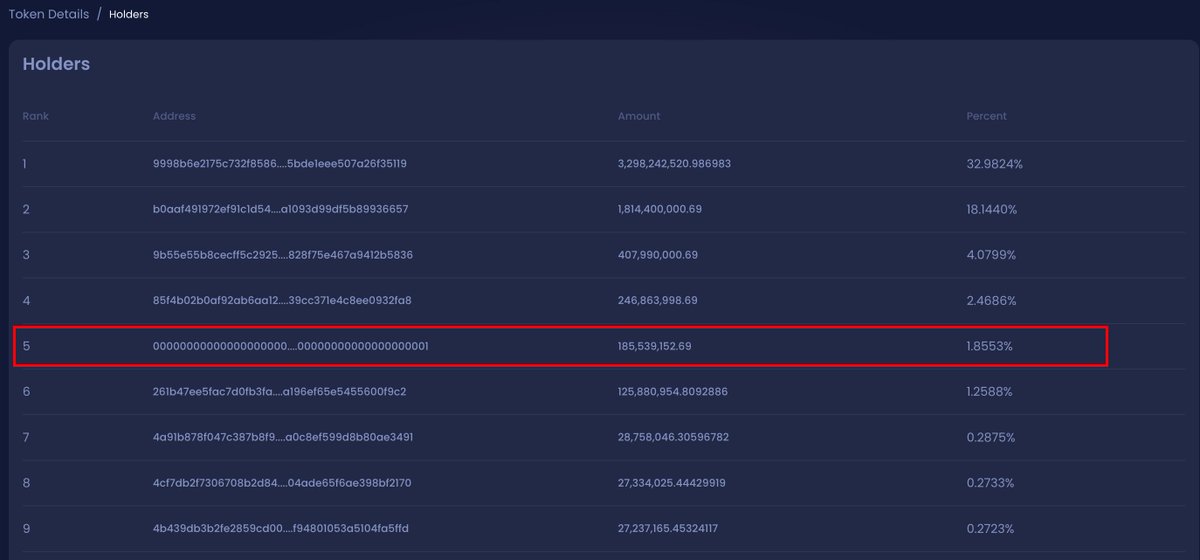Click rank number 4 cell
This screenshot has height=560, width=1200.
click(x=26, y=300)
